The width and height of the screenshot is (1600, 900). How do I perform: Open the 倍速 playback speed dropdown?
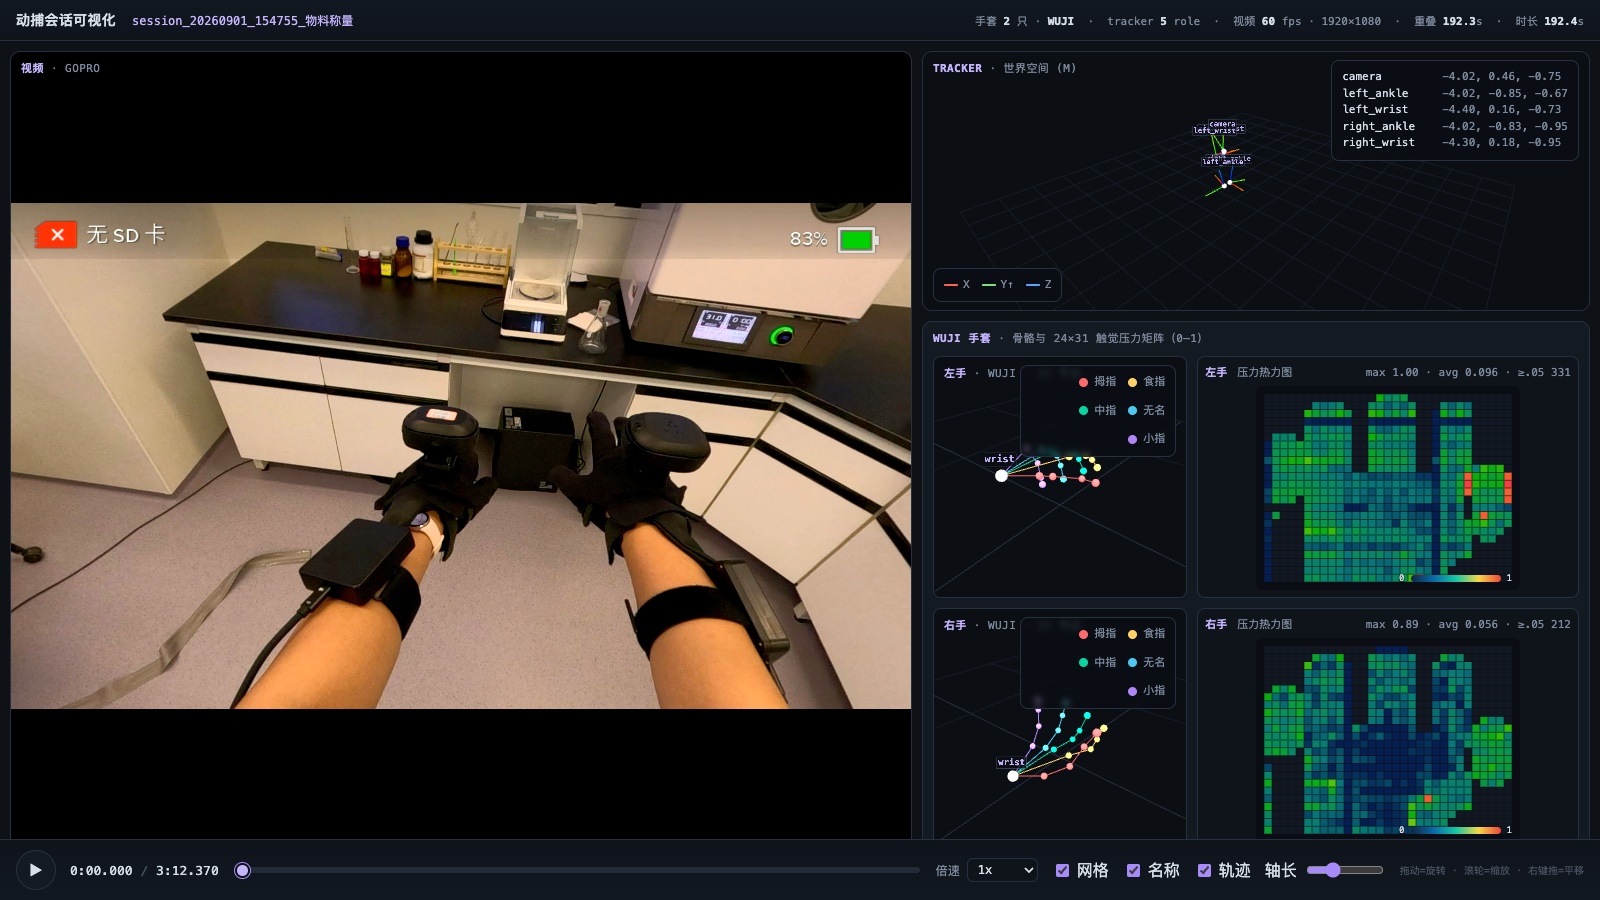pyautogui.click(x=1002, y=870)
